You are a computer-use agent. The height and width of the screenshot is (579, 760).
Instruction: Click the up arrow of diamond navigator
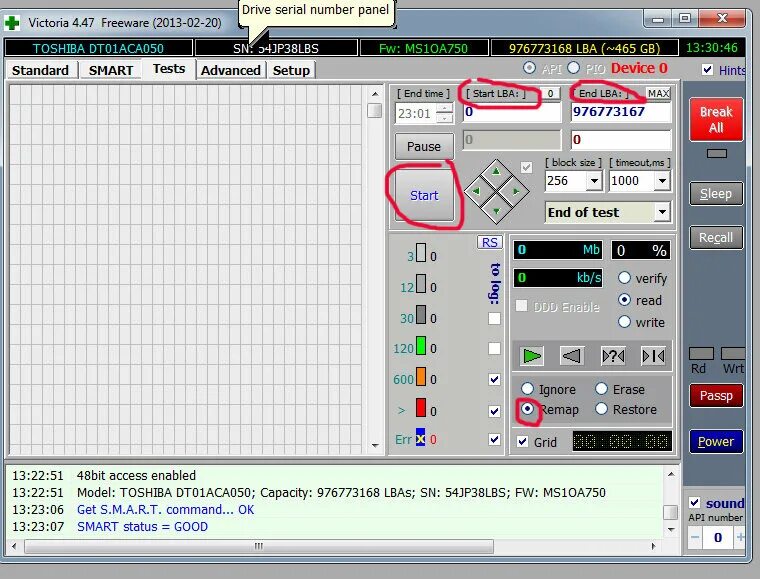(x=496, y=172)
